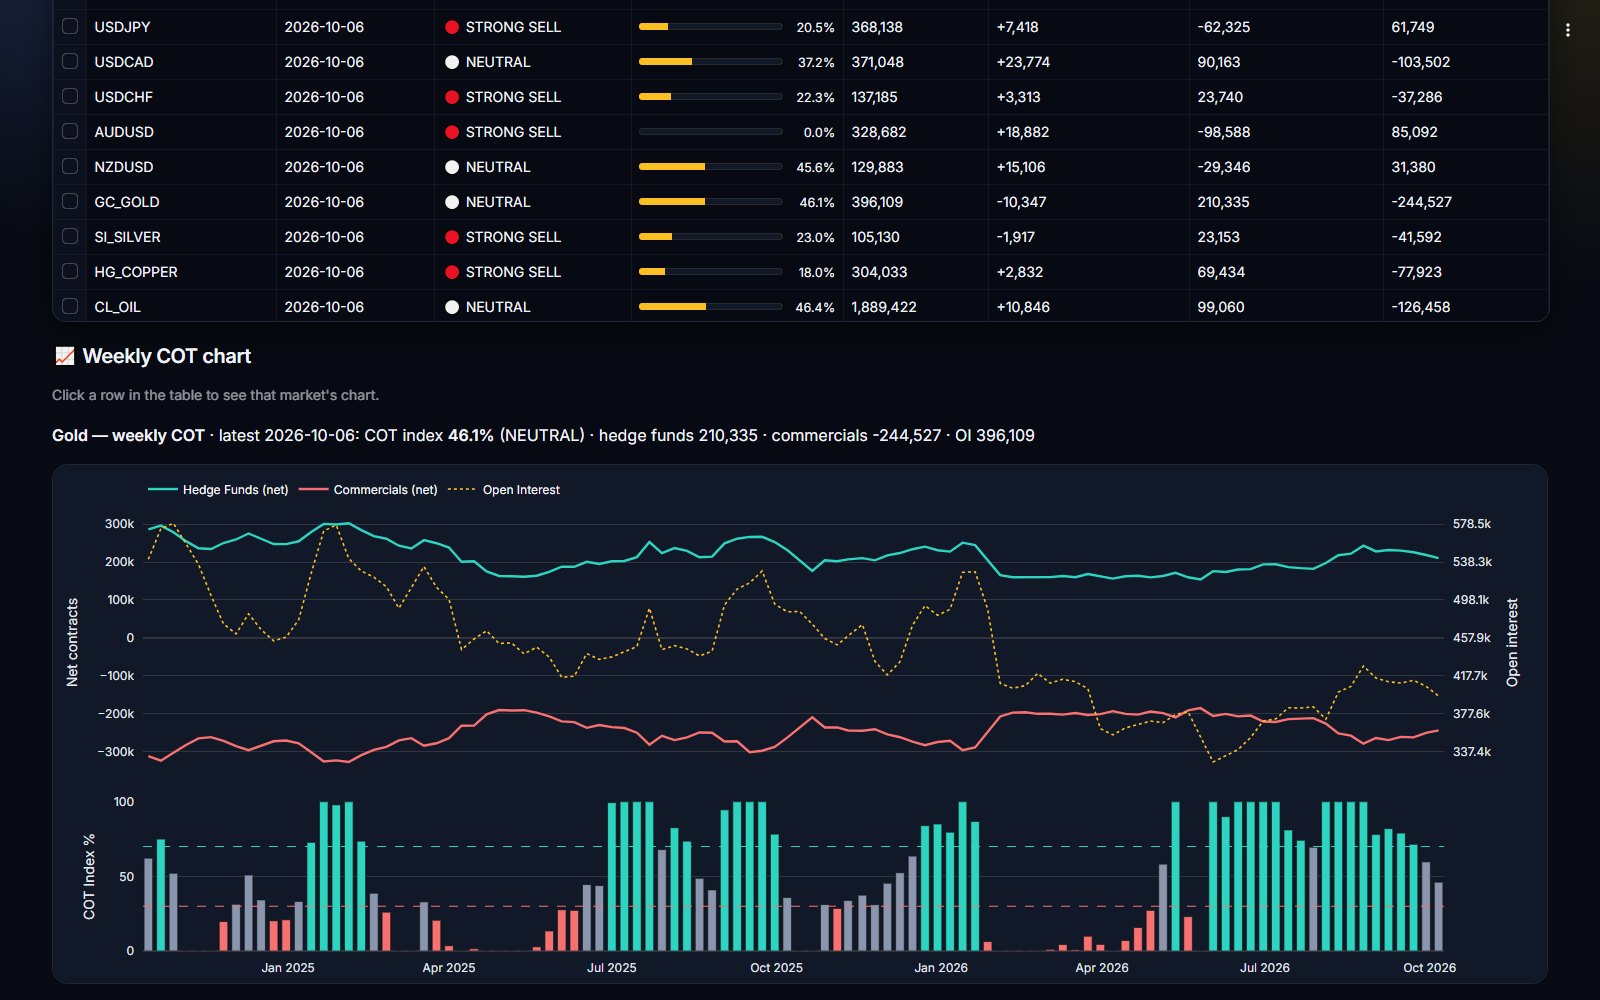
Task: Click white signal dot in USDCAD row
Action: (452, 62)
